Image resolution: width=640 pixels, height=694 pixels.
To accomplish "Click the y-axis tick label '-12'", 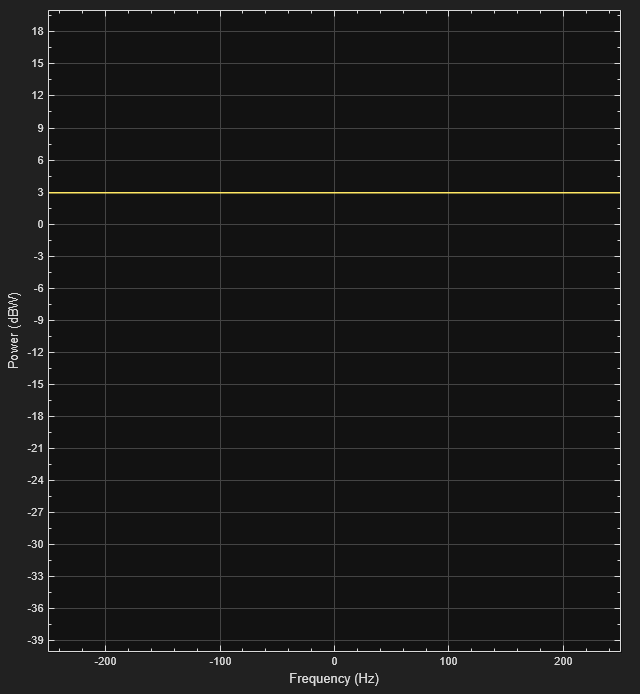I will click(36, 353).
